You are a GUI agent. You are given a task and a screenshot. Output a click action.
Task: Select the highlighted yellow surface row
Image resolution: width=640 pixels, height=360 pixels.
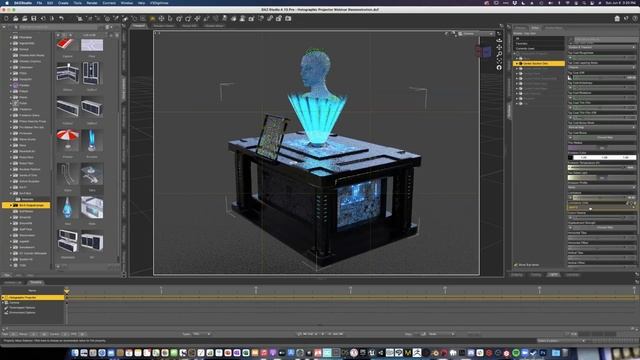(539, 64)
